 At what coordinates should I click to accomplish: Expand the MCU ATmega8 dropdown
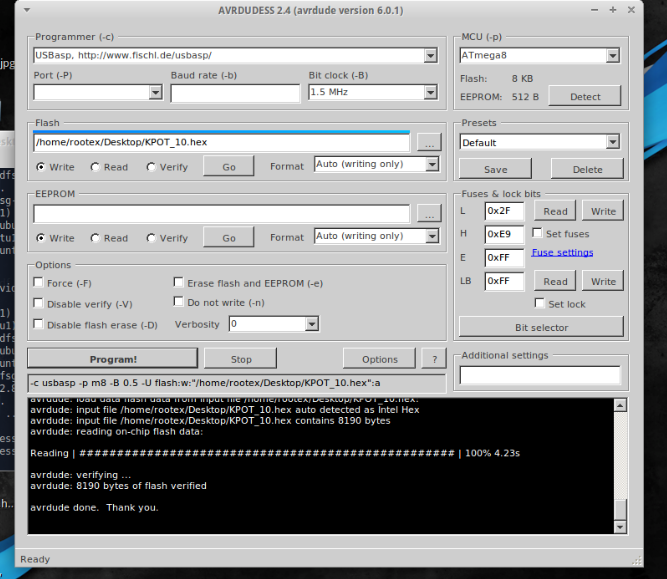click(x=614, y=55)
